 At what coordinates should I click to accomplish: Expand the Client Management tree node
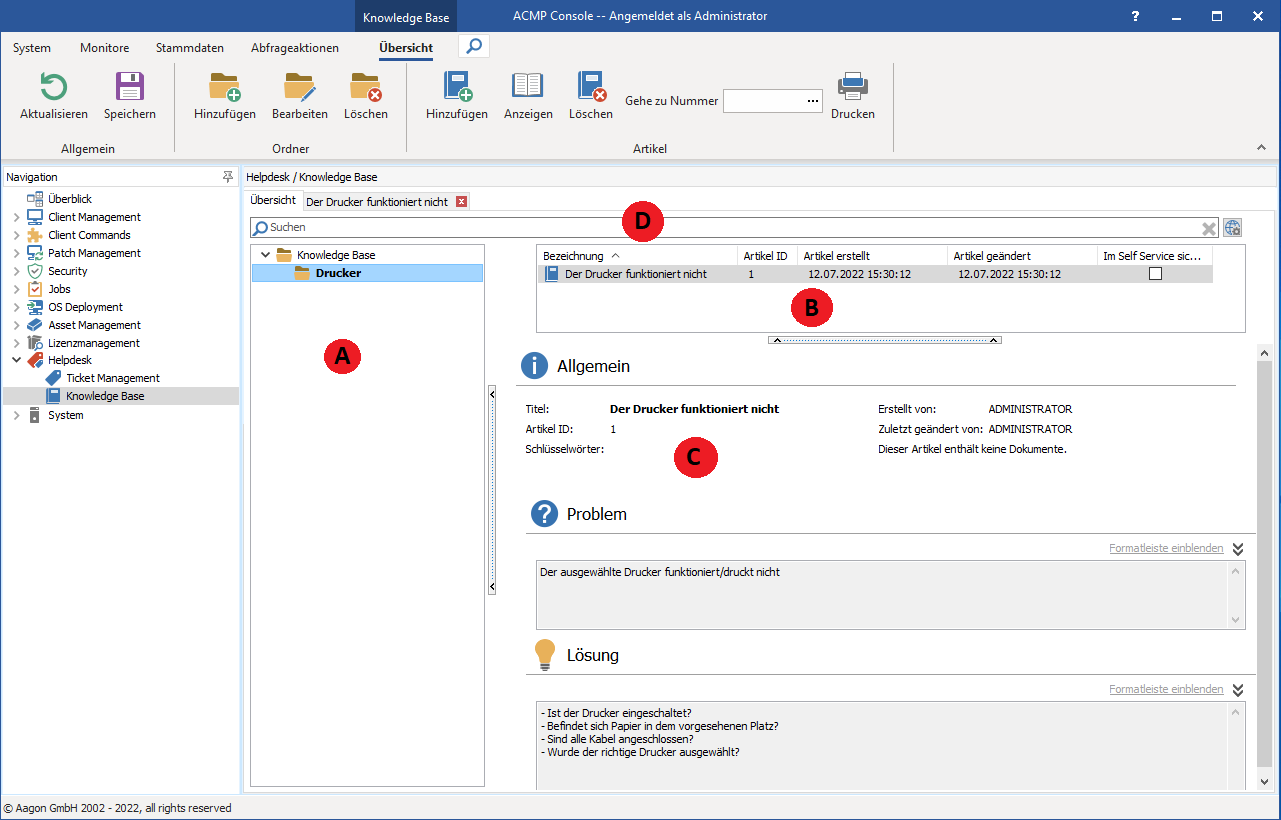pos(16,217)
